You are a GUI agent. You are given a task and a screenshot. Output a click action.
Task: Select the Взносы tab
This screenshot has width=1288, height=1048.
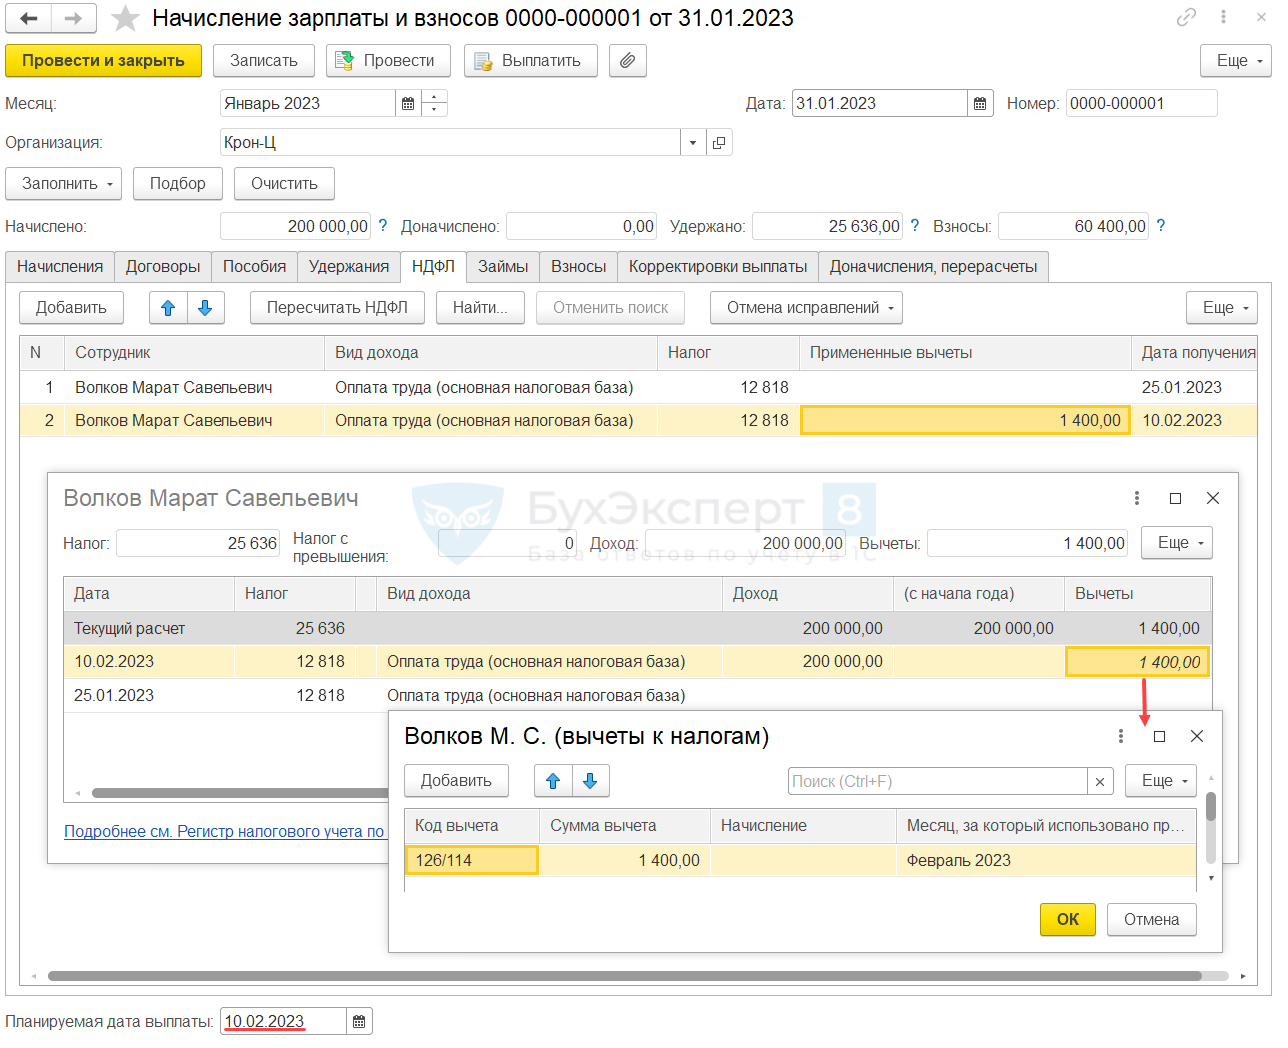[579, 266]
